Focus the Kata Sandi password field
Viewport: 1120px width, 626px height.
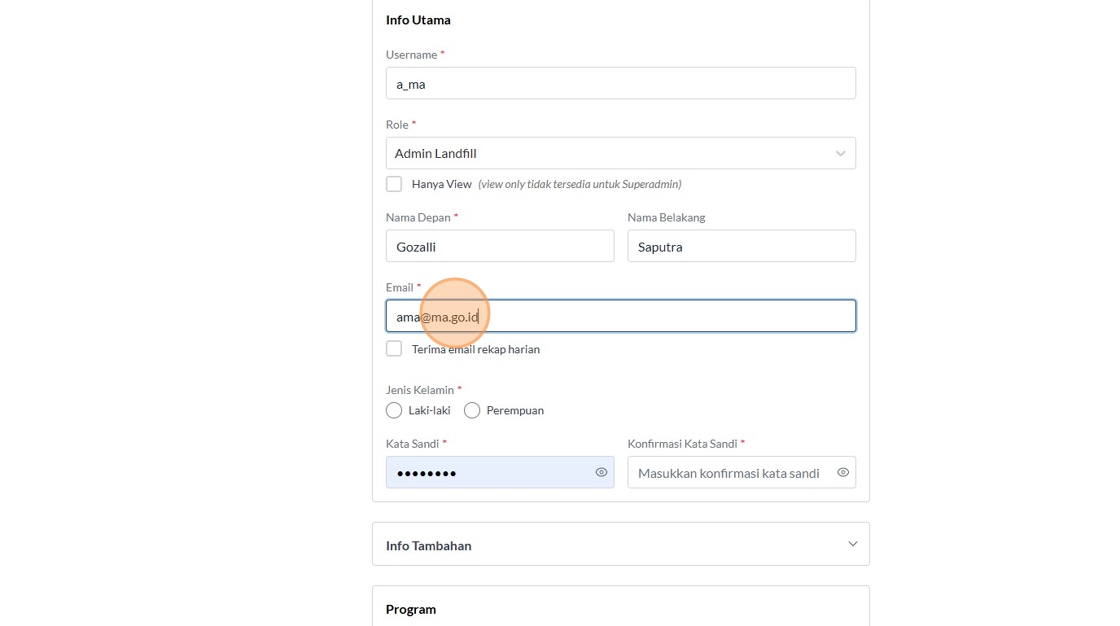tap(490, 472)
